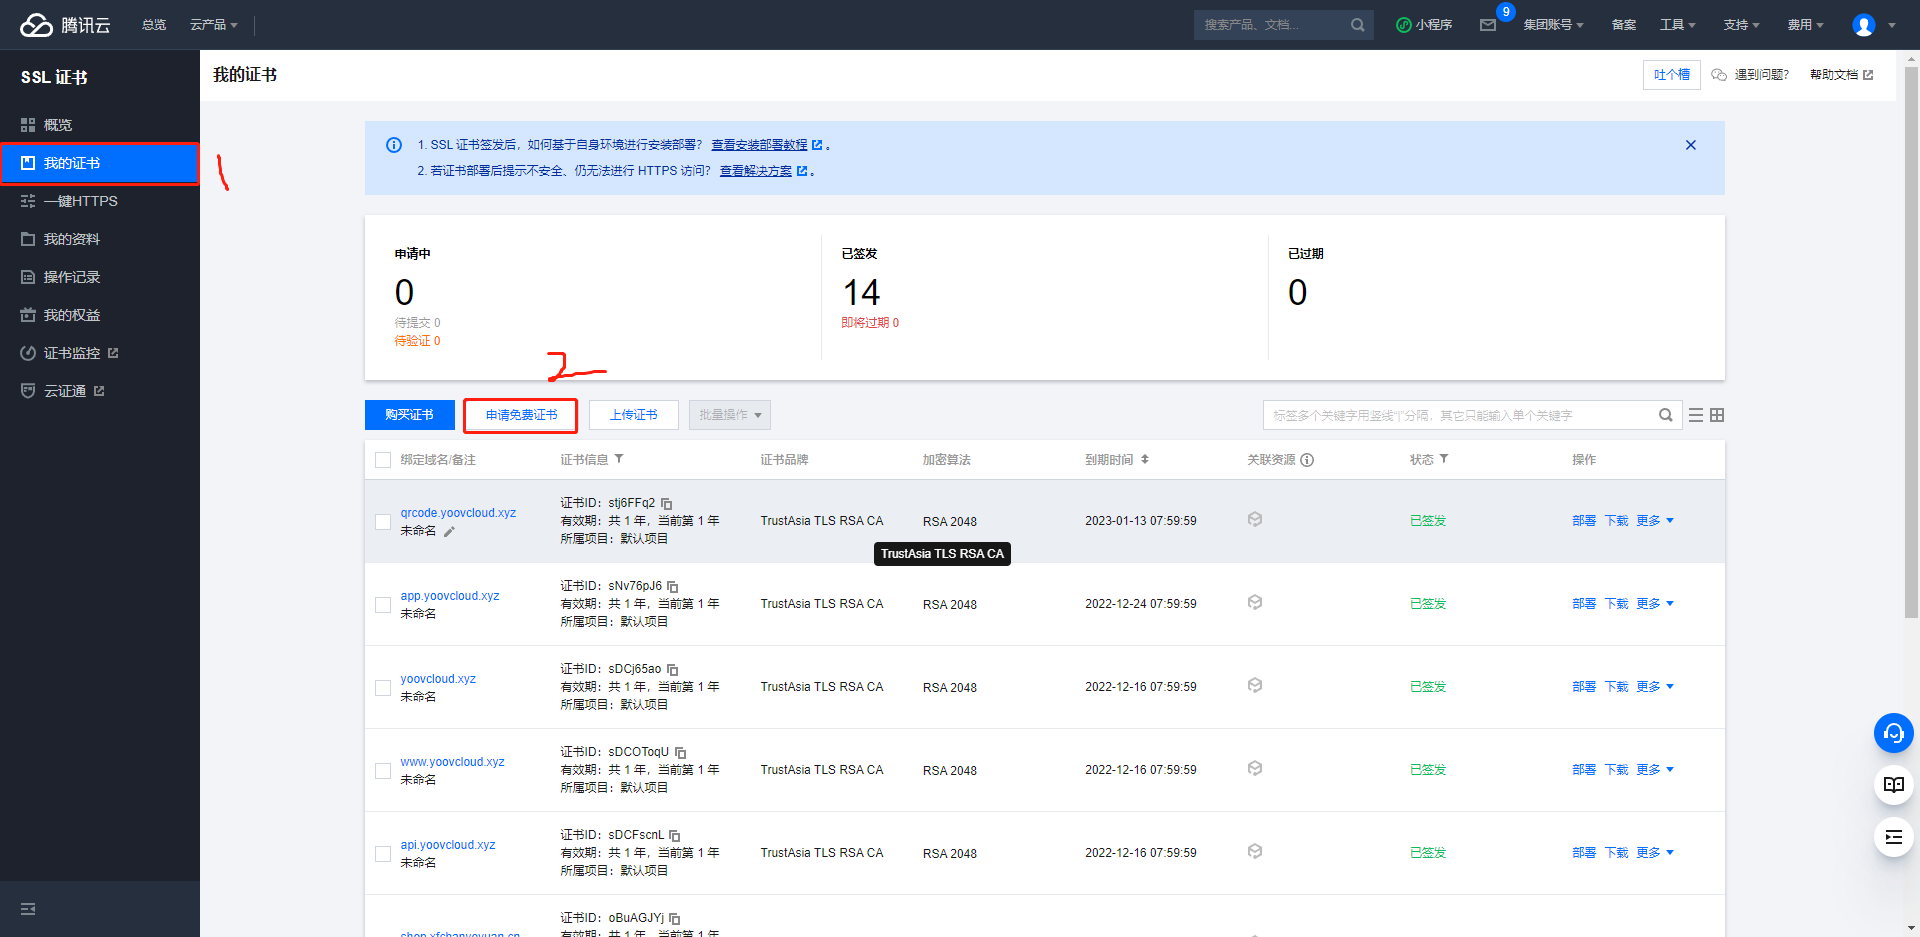Click the 吐个槽 feedback button
This screenshot has height=937, width=1920.
tap(1672, 75)
